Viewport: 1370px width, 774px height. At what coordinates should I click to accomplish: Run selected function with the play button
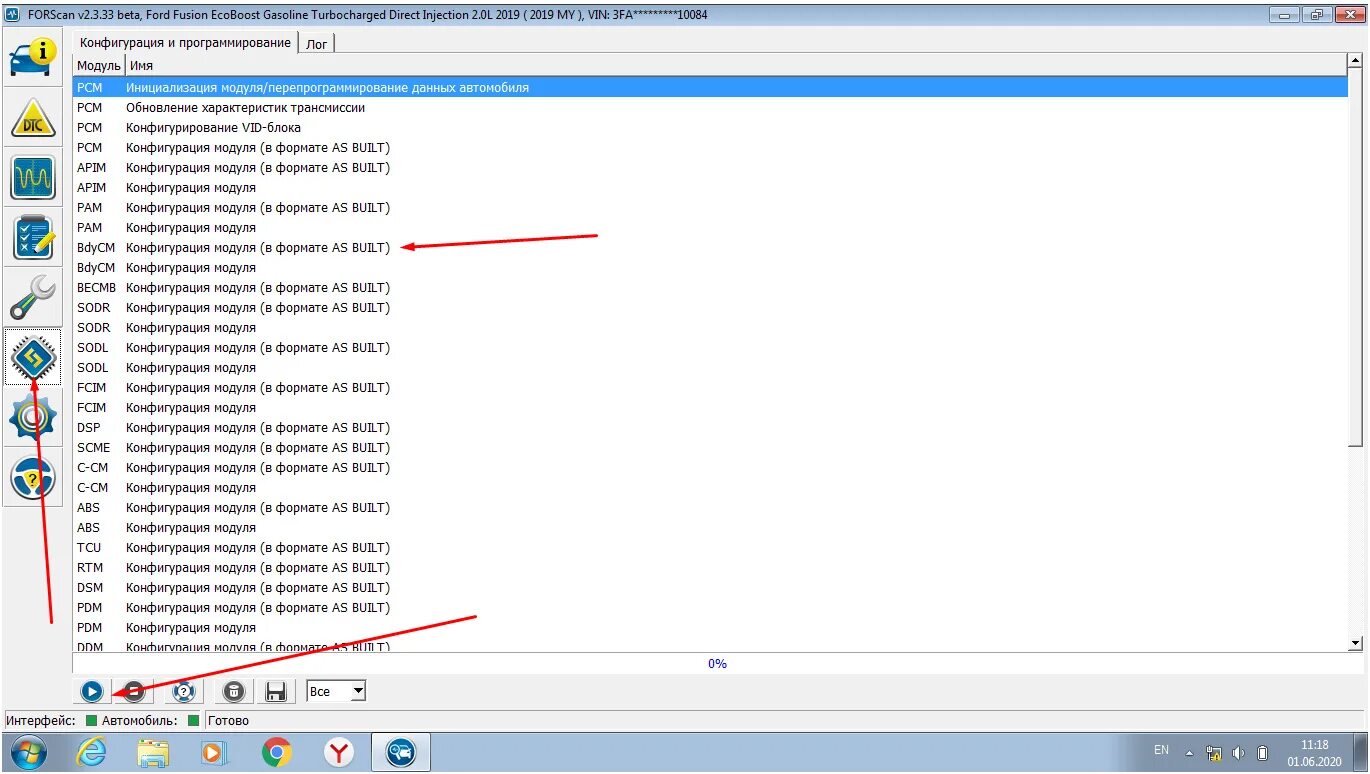(x=91, y=691)
